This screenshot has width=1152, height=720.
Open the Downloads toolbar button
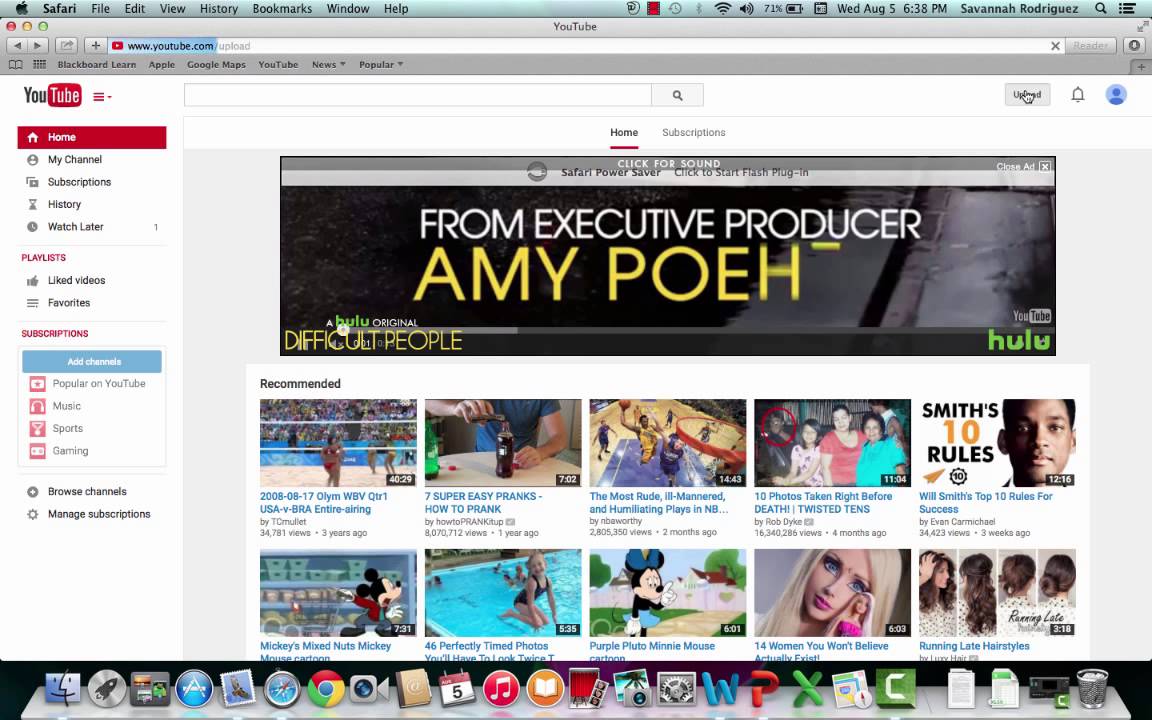click(x=1134, y=46)
